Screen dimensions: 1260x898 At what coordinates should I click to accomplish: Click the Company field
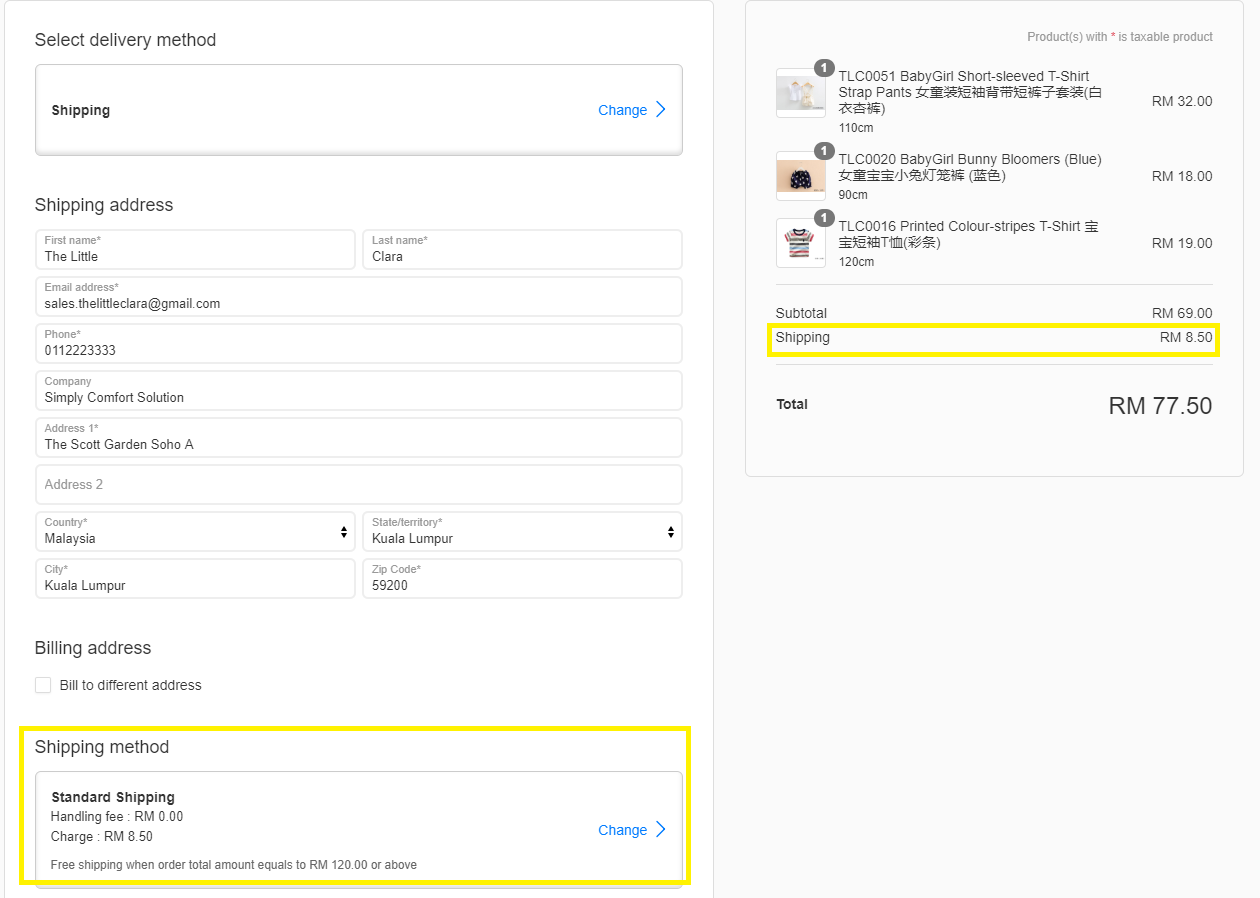[x=359, y=390]
